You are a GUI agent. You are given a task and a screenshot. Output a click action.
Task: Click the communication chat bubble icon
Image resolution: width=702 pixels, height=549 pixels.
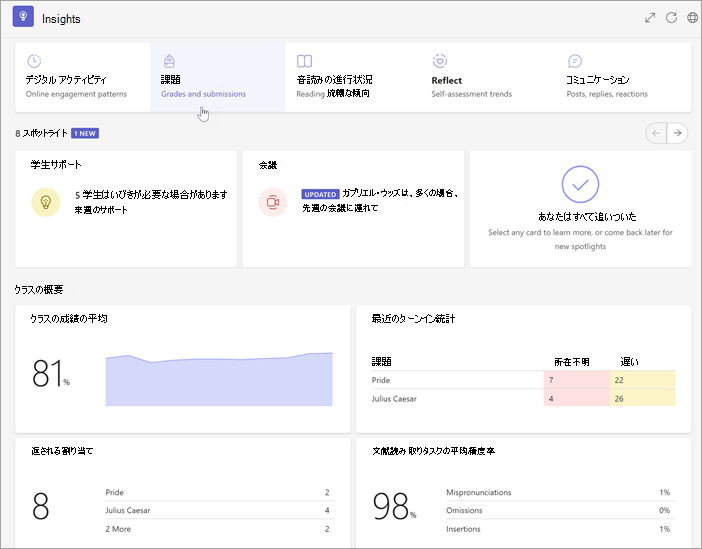coord(575,60)
